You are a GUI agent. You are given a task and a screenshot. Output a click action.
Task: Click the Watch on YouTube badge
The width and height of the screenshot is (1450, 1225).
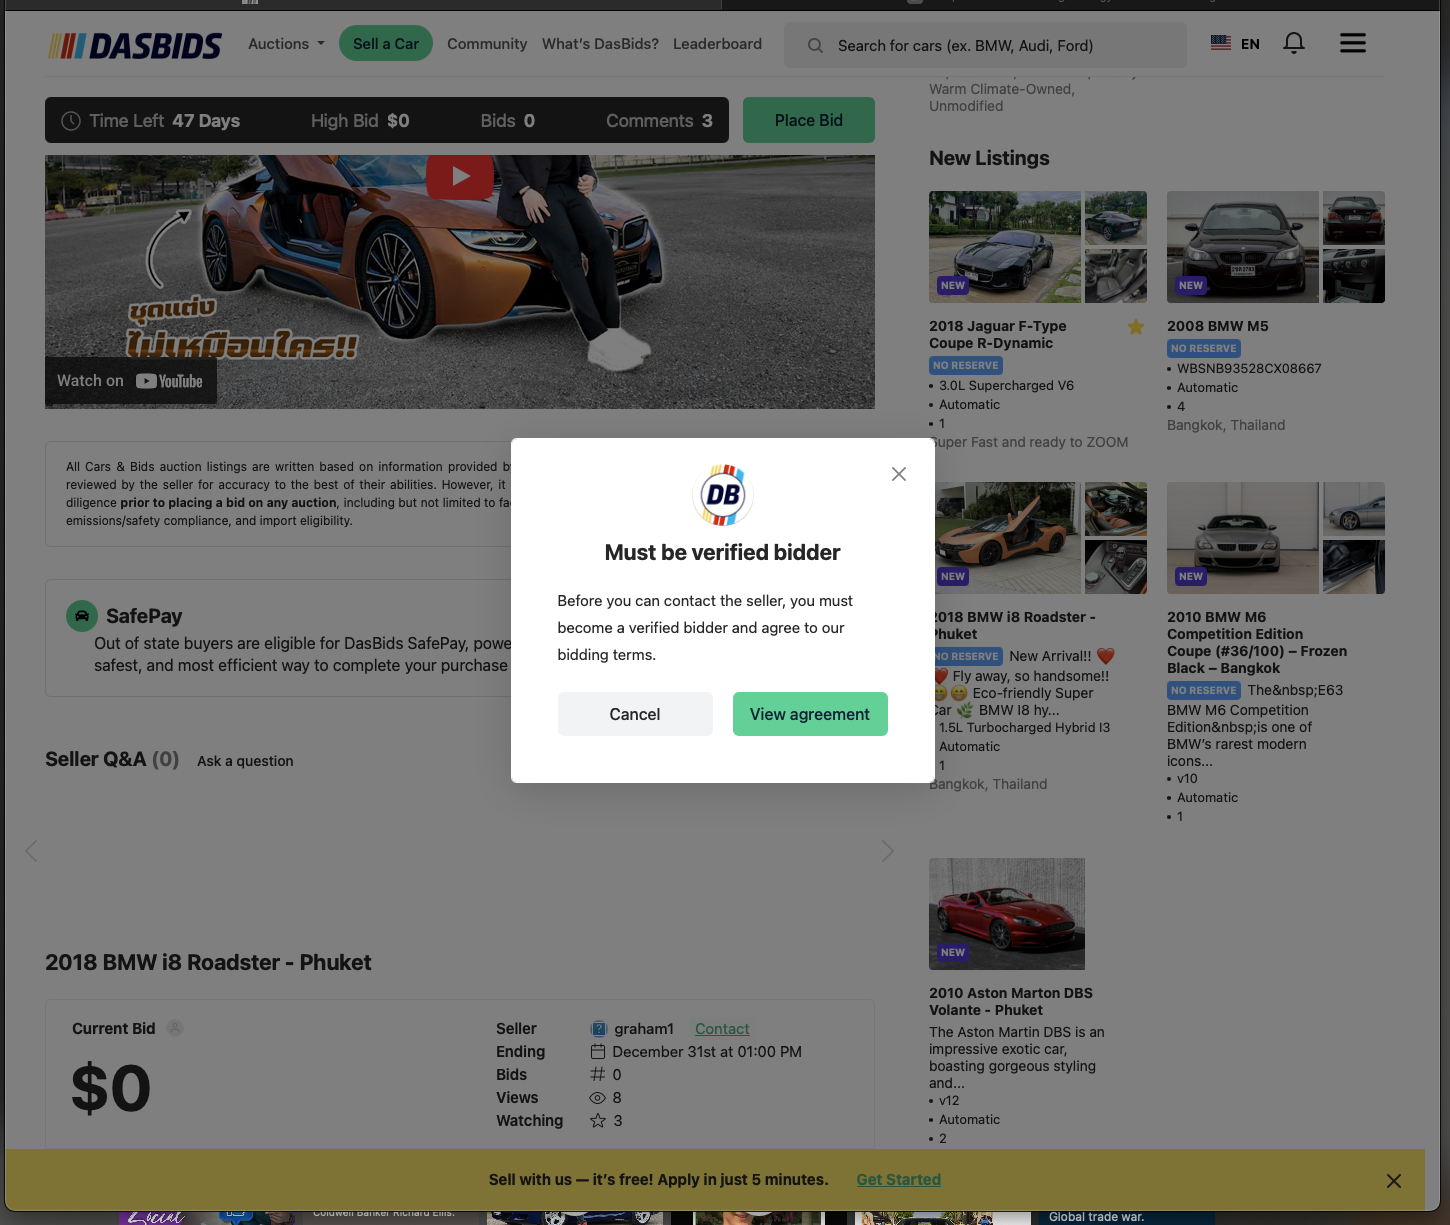pos(130,381)
